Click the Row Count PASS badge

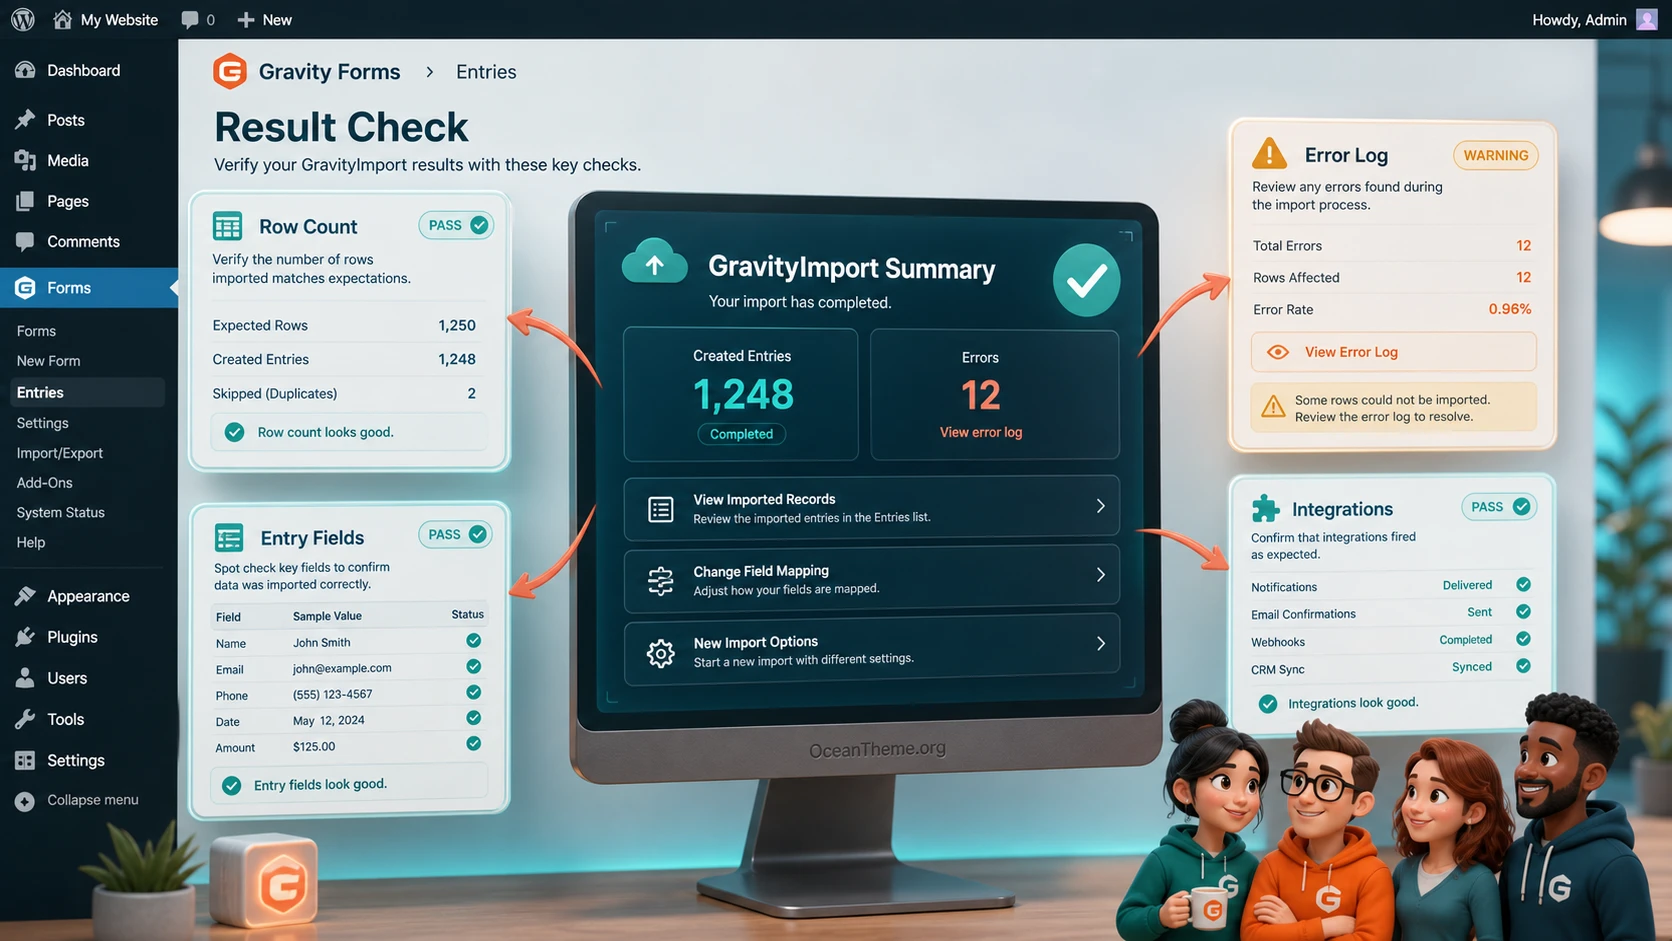(x=456, y=225)
